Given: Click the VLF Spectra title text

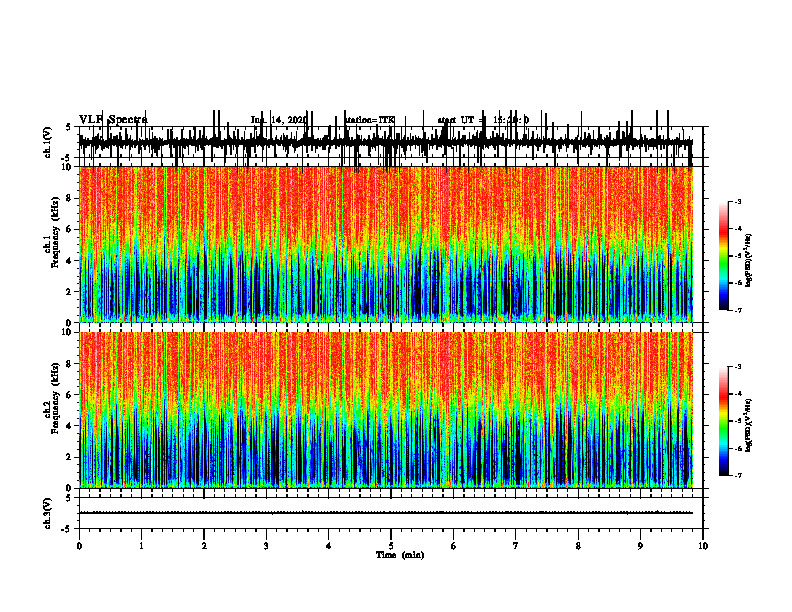Looking at the screenshot, I should click(x=113, y=120).
